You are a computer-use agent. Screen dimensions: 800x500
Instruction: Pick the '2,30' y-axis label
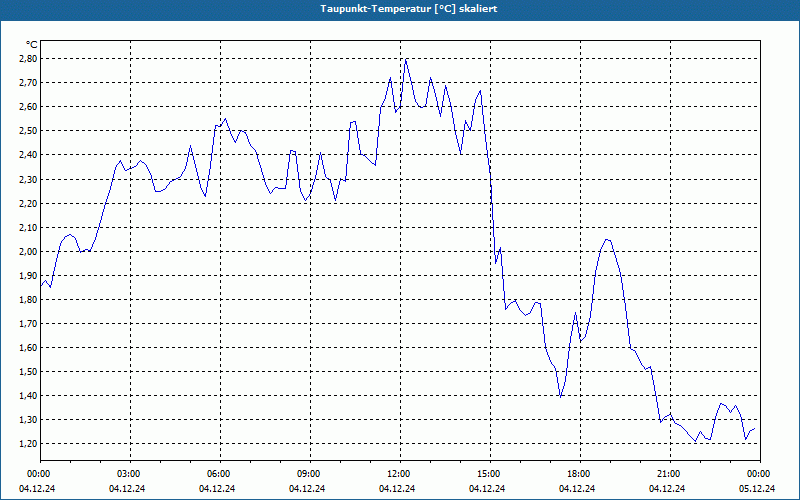pyautogui.click(x=28, y=180)
